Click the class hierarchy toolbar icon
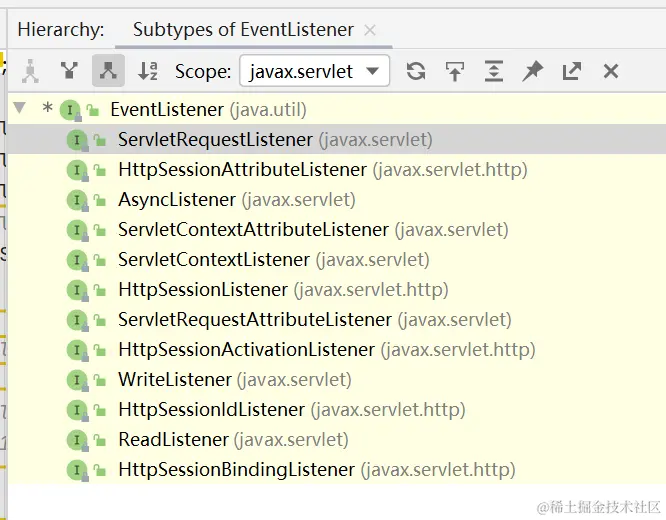This screenshot has height=520, width=666. [30, 70]
